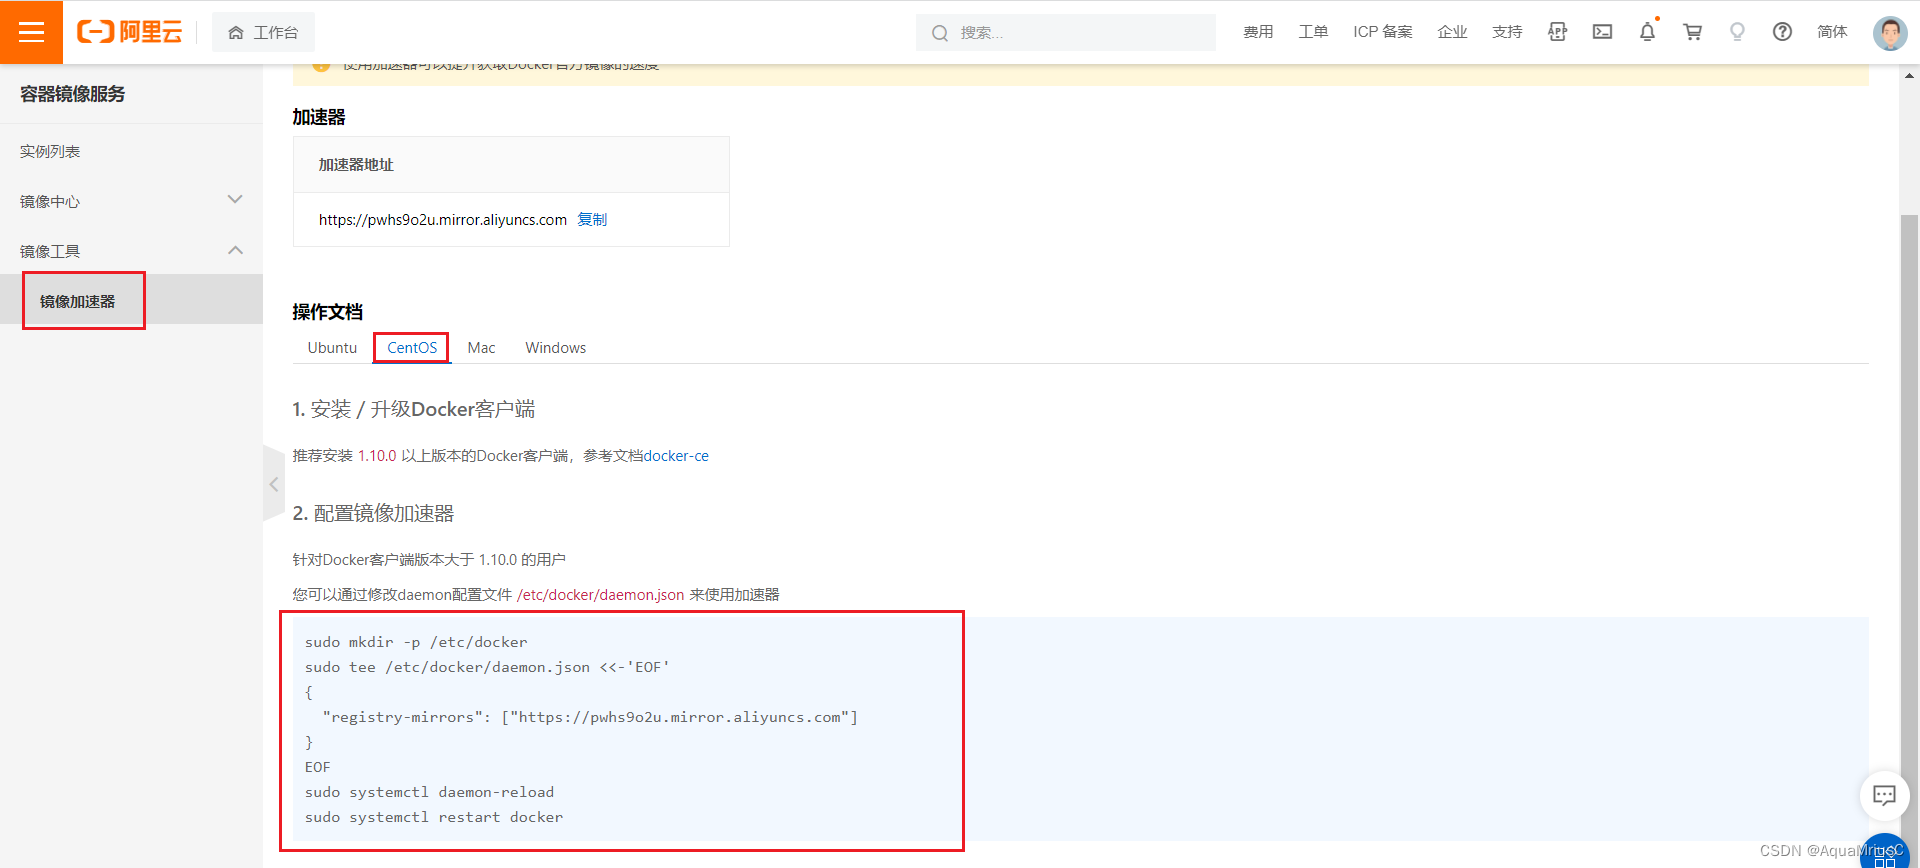
Task: Open the shopping cart
Action: (1692, 32)
